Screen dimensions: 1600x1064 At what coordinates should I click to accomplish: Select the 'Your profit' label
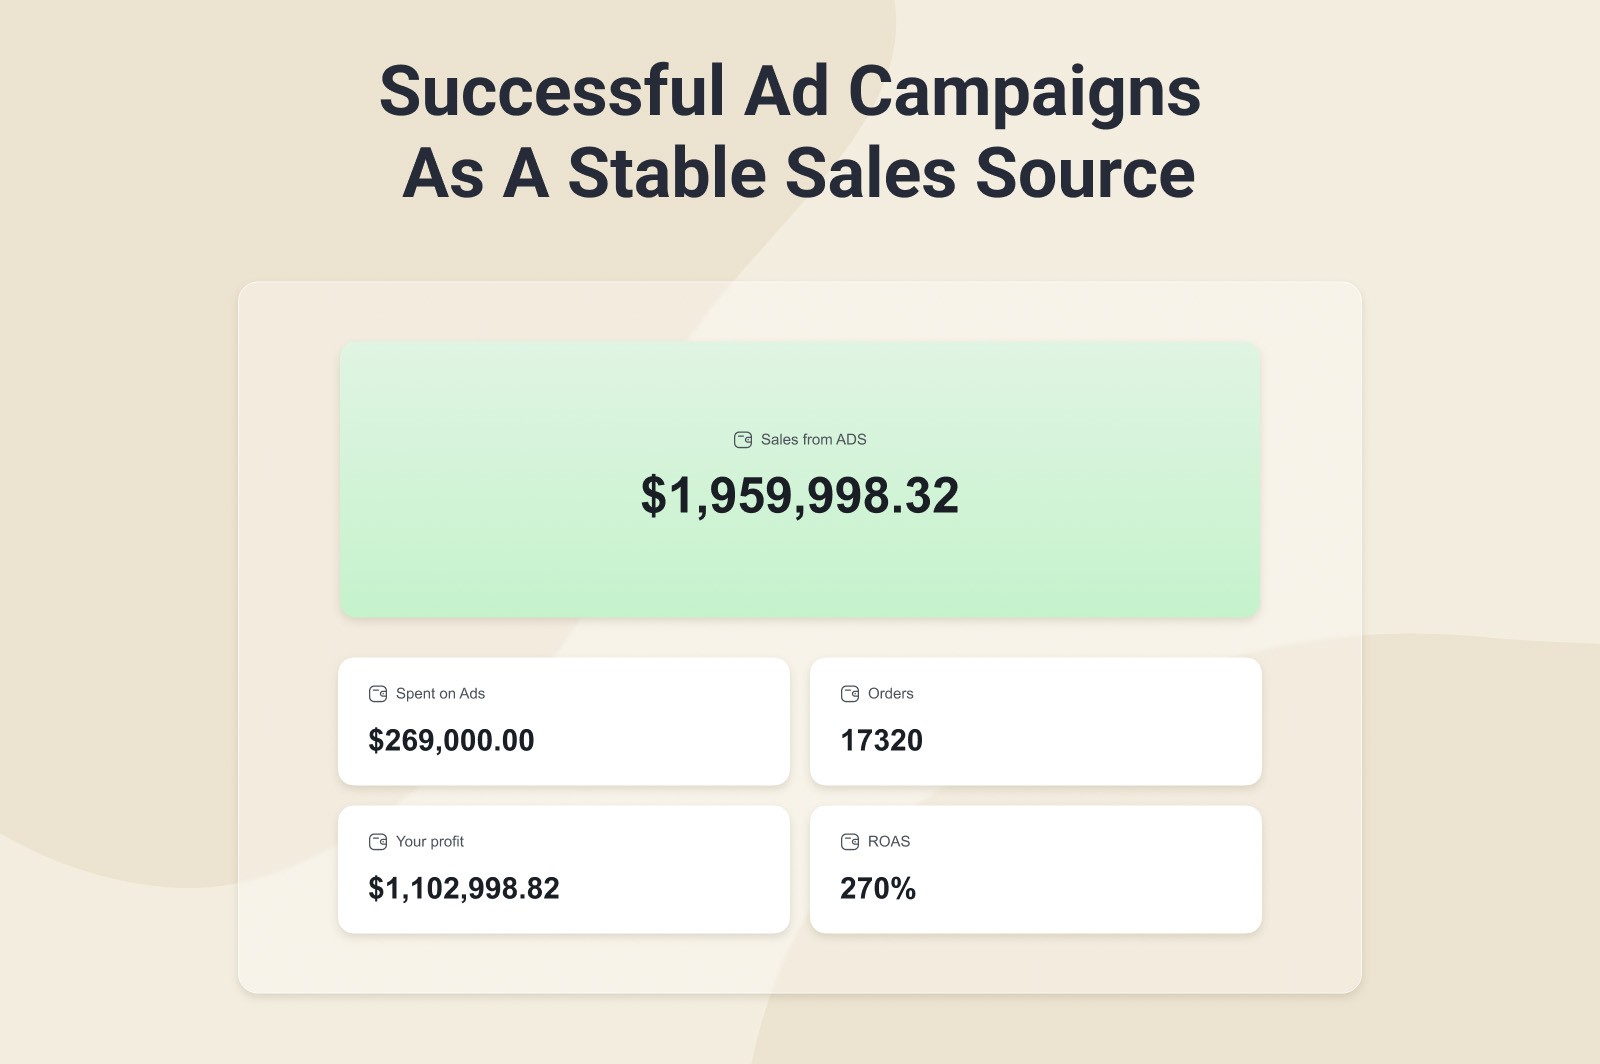[x=430, y=842]
